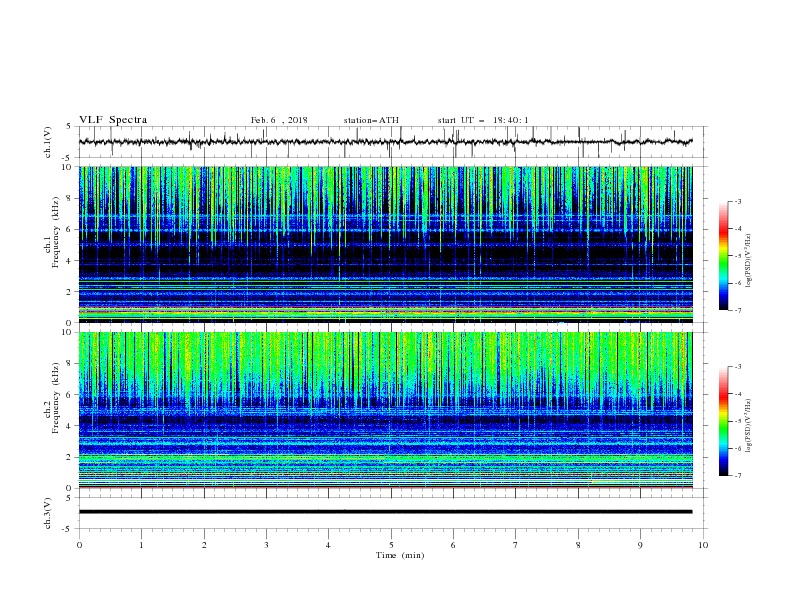Click time axis tick label "1"

click(x=141, y=545)
